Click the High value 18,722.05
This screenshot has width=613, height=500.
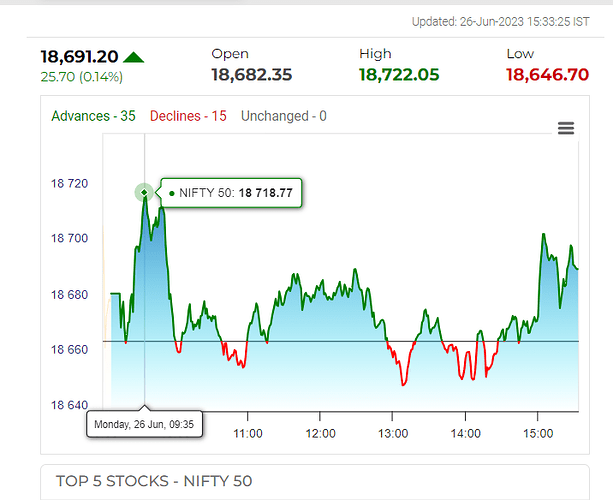(399, 75)
